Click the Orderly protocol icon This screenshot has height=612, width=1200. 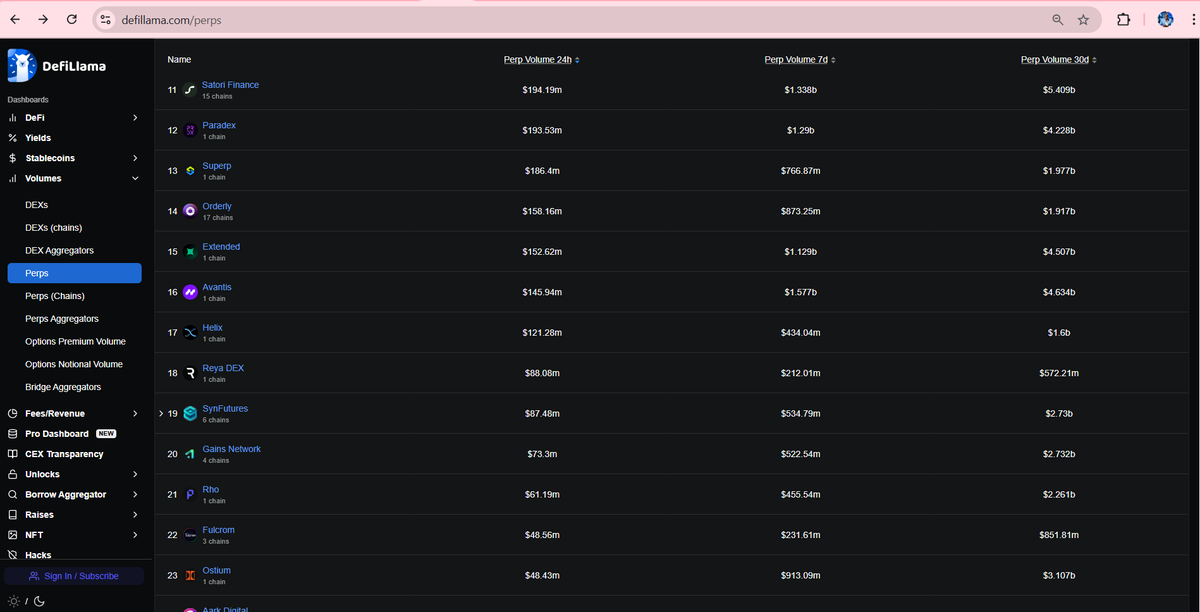pos(190,212)
